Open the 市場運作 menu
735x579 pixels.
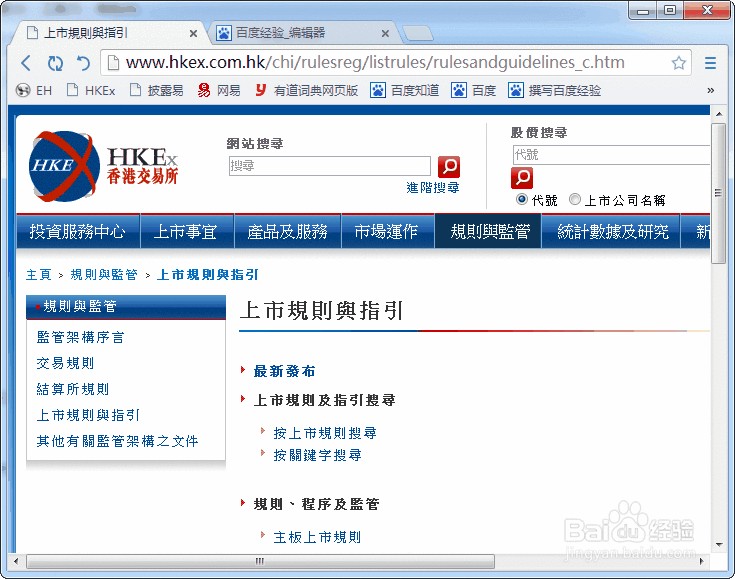(388, 231)
